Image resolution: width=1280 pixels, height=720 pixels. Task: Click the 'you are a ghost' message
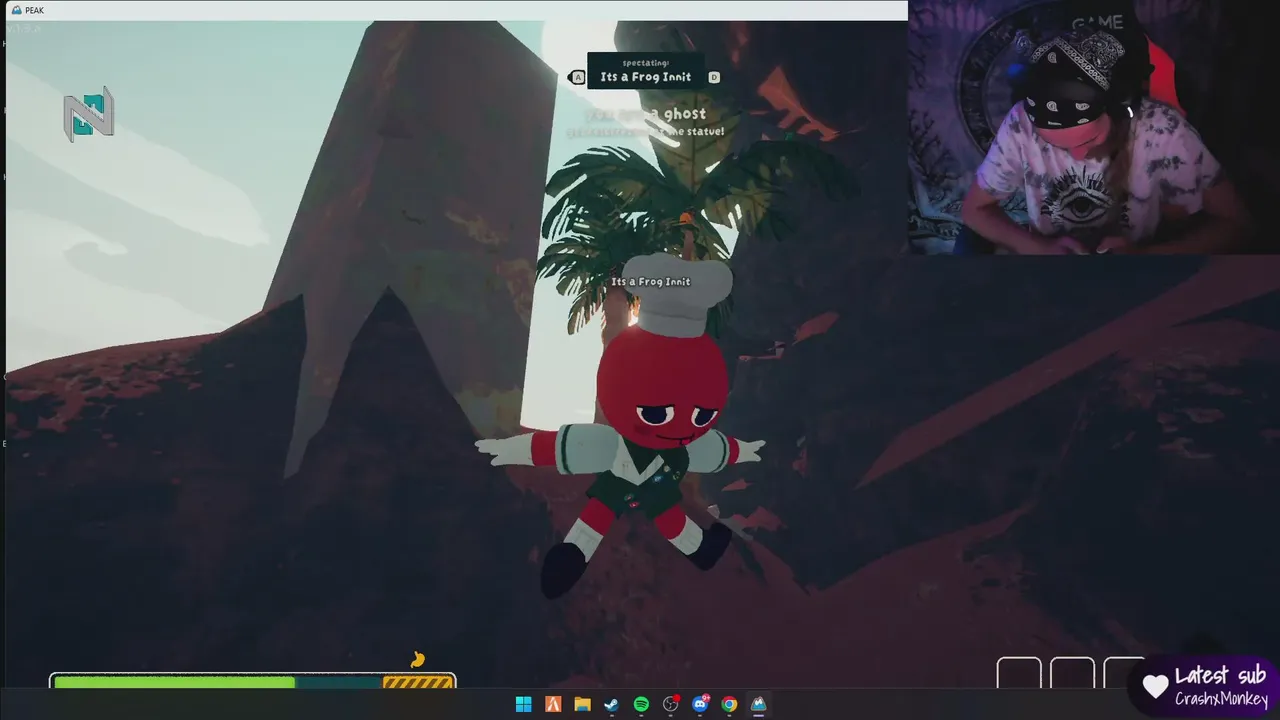click(647, 114)
